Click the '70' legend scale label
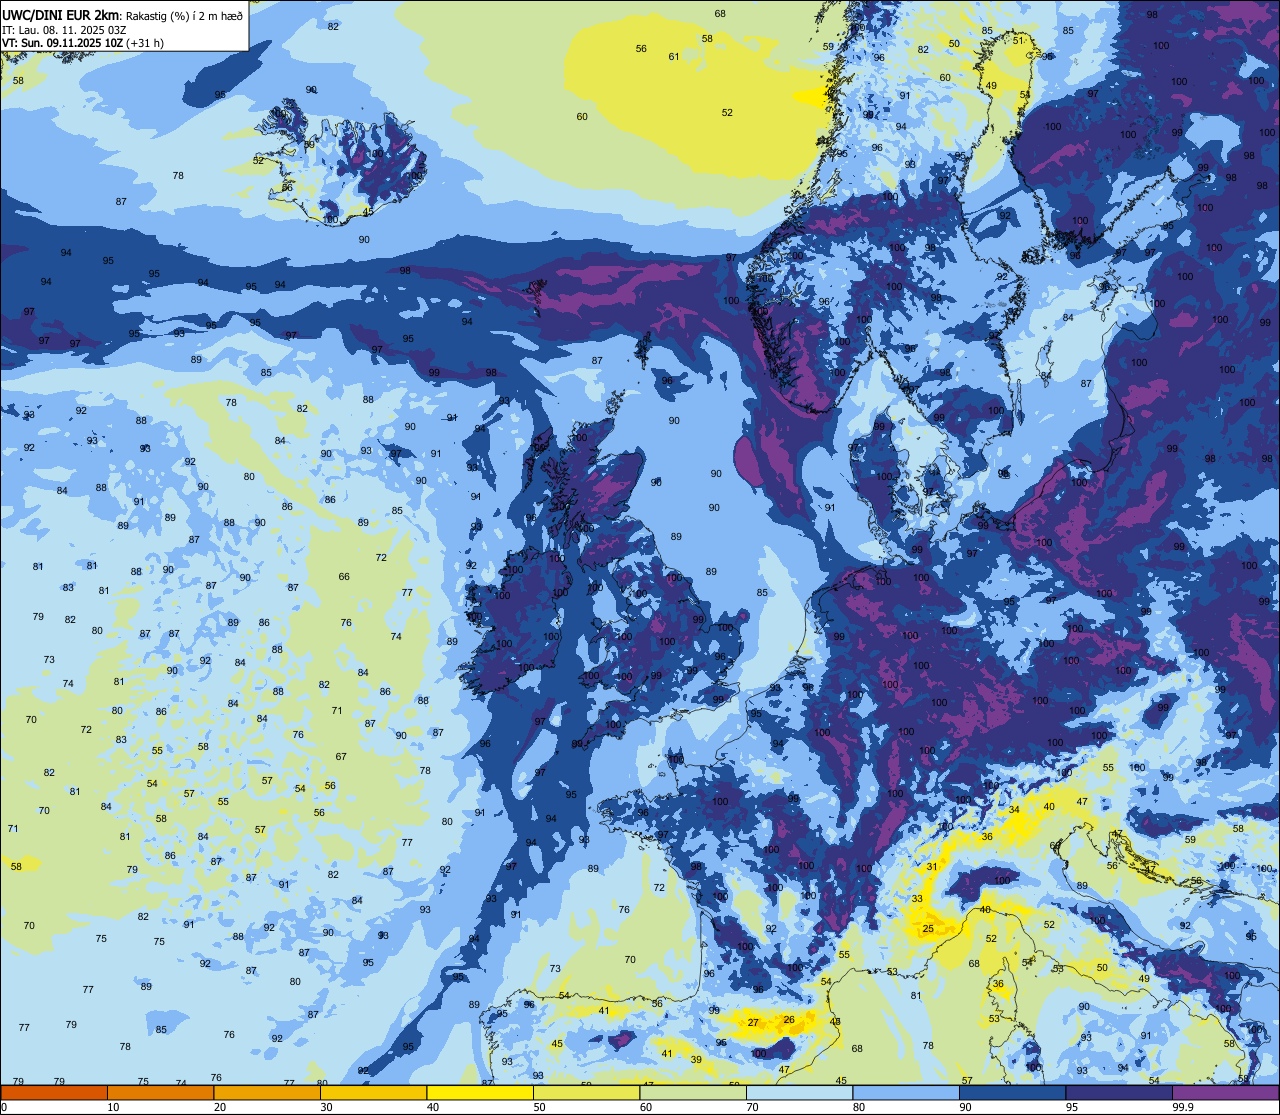 (x=752, y=1107)
